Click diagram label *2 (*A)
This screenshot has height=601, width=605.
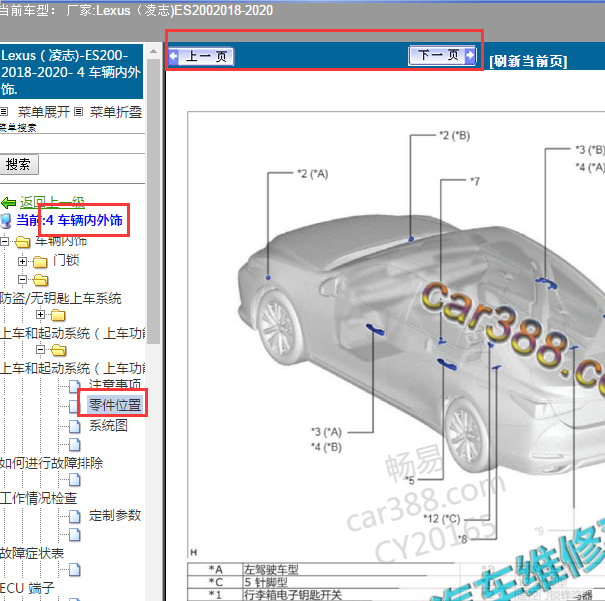(313, 174)
